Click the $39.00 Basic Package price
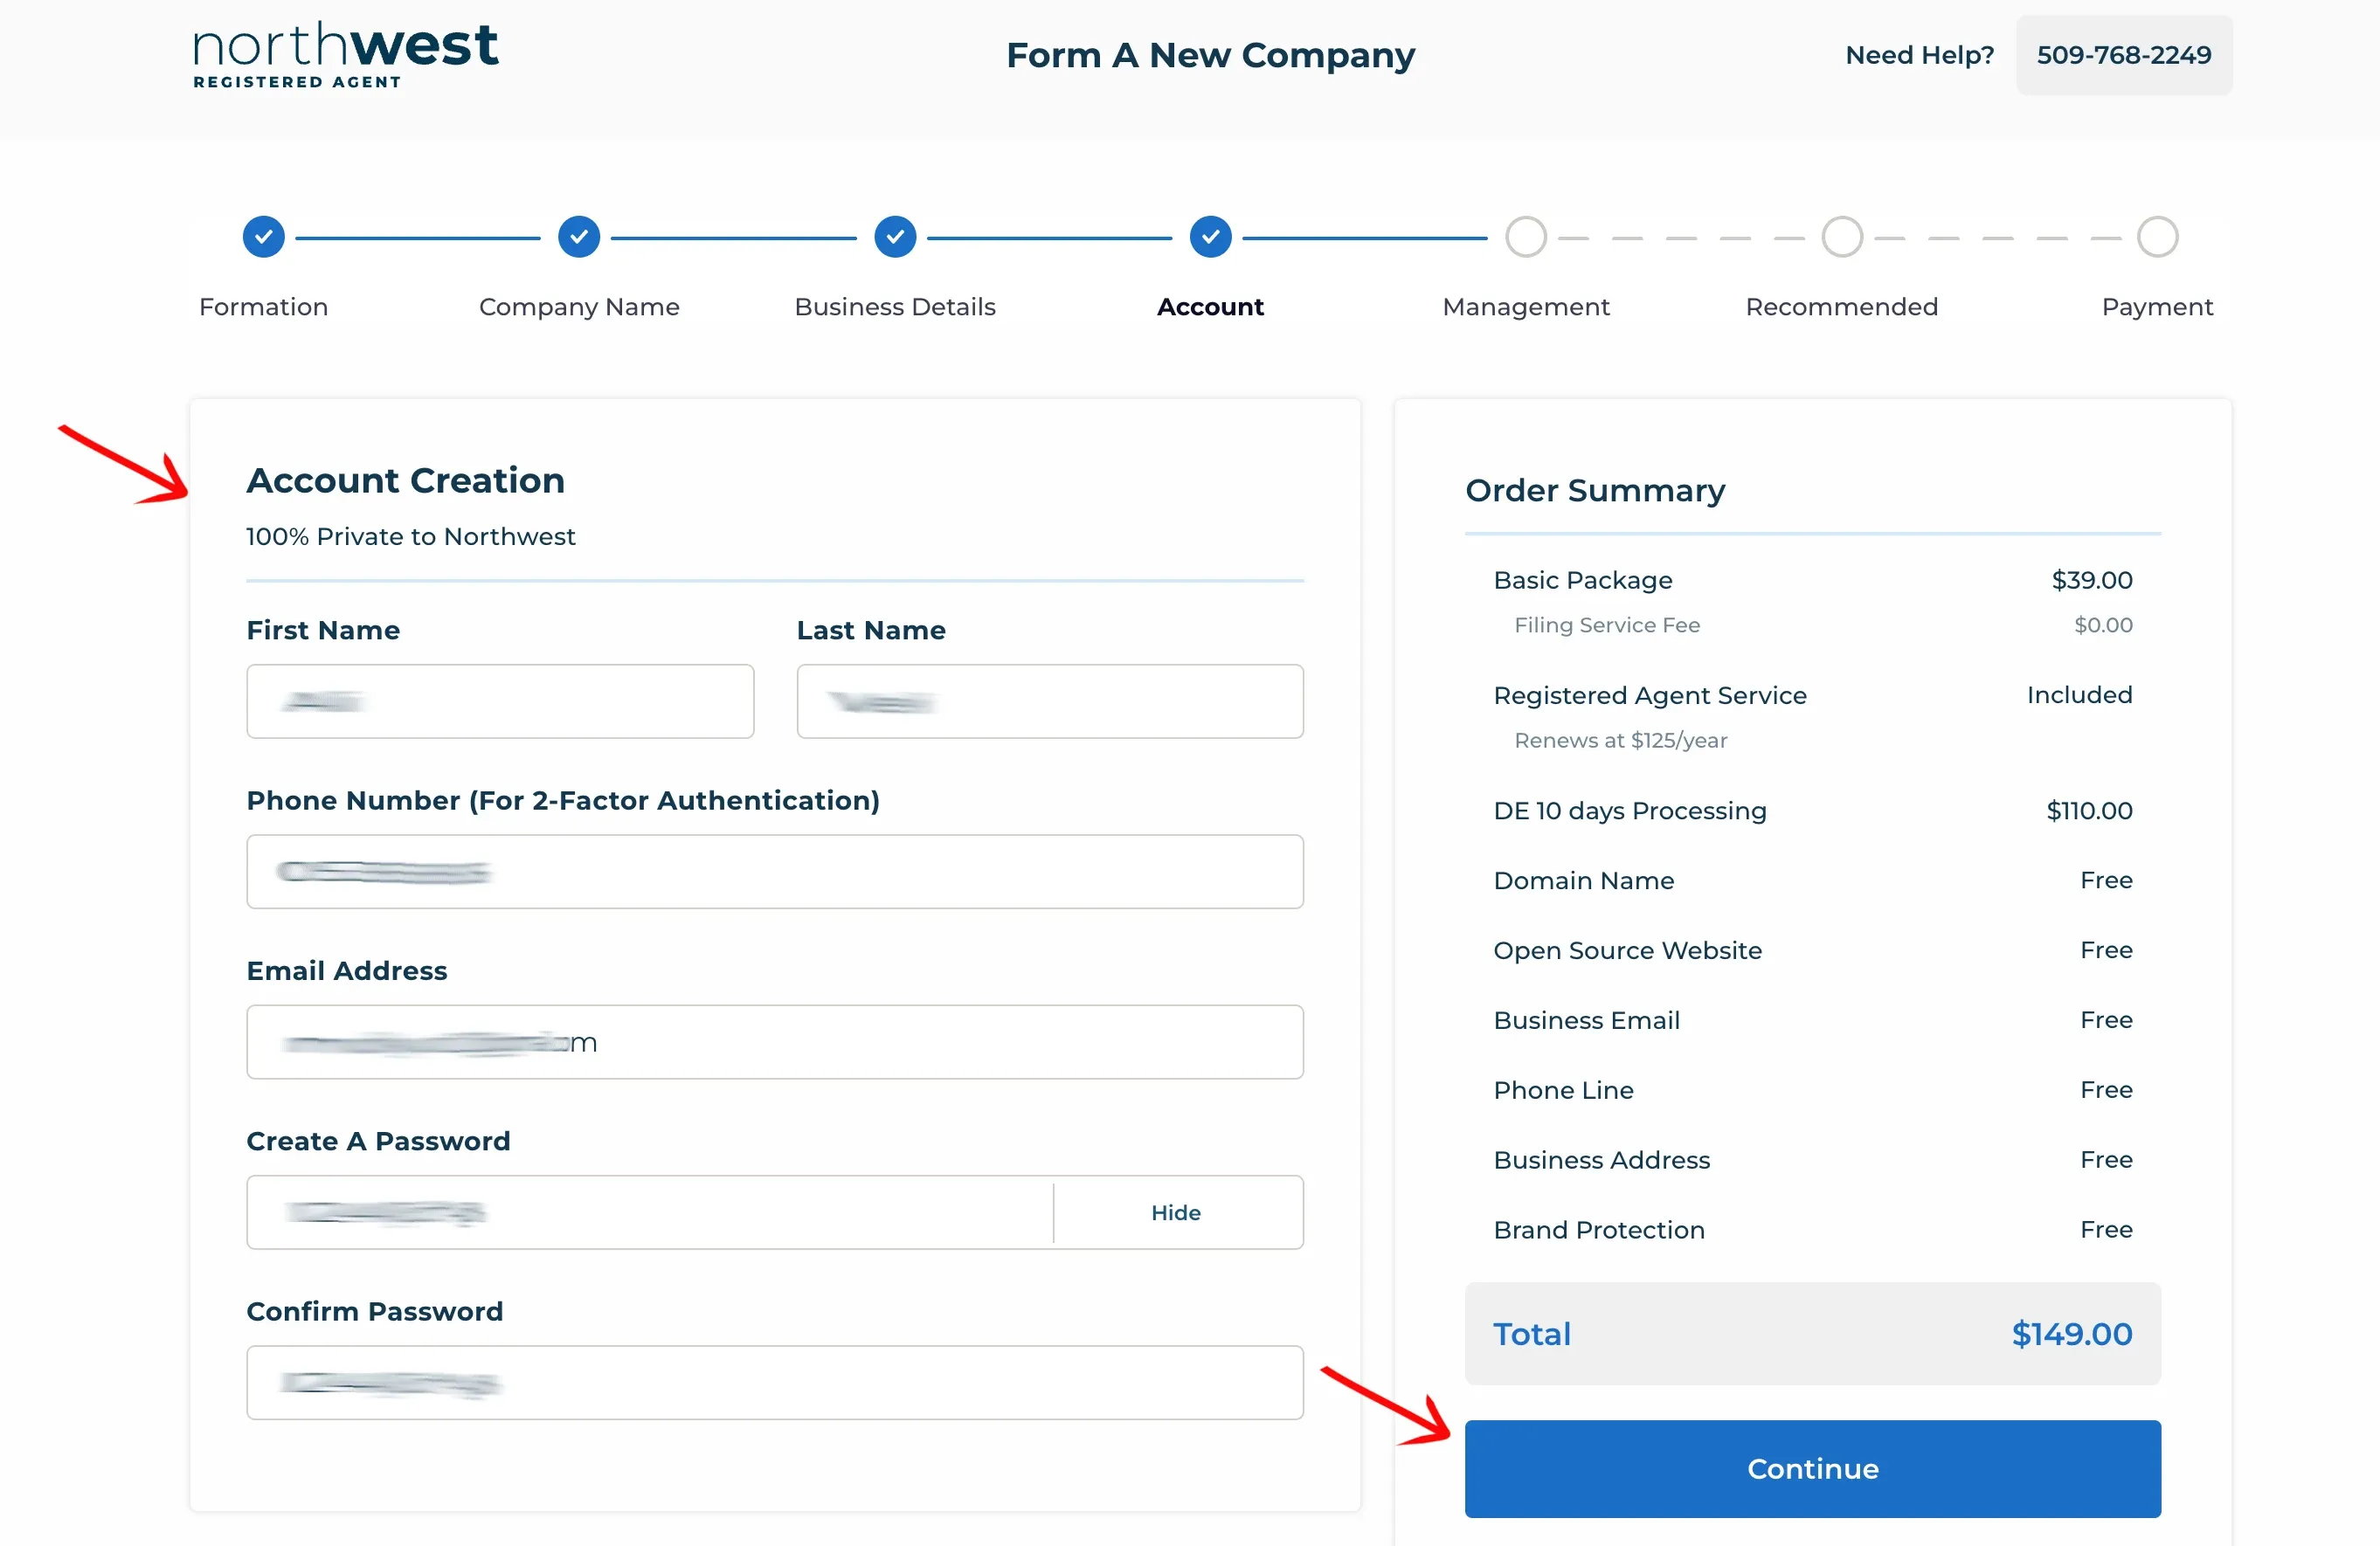Screen dimensions: 2380x1546 pyautogui.click(x=2092, y=580)
